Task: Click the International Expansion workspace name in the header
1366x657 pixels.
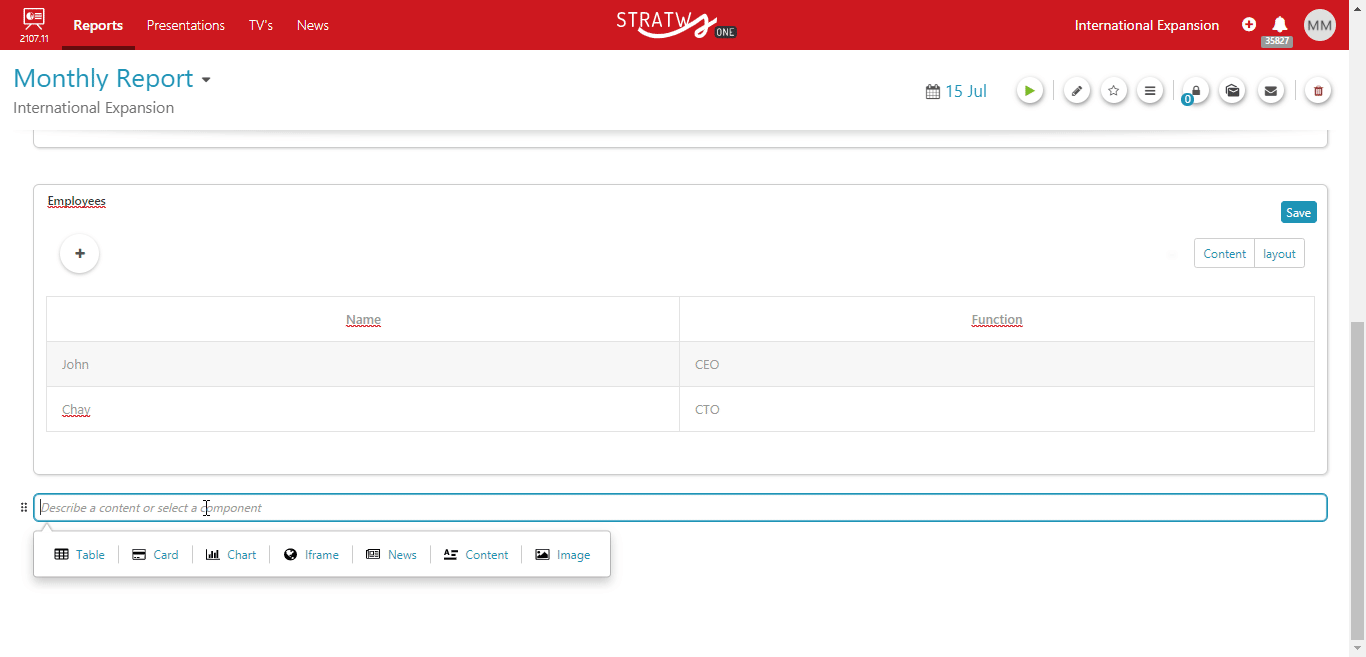Action: 1147,25
